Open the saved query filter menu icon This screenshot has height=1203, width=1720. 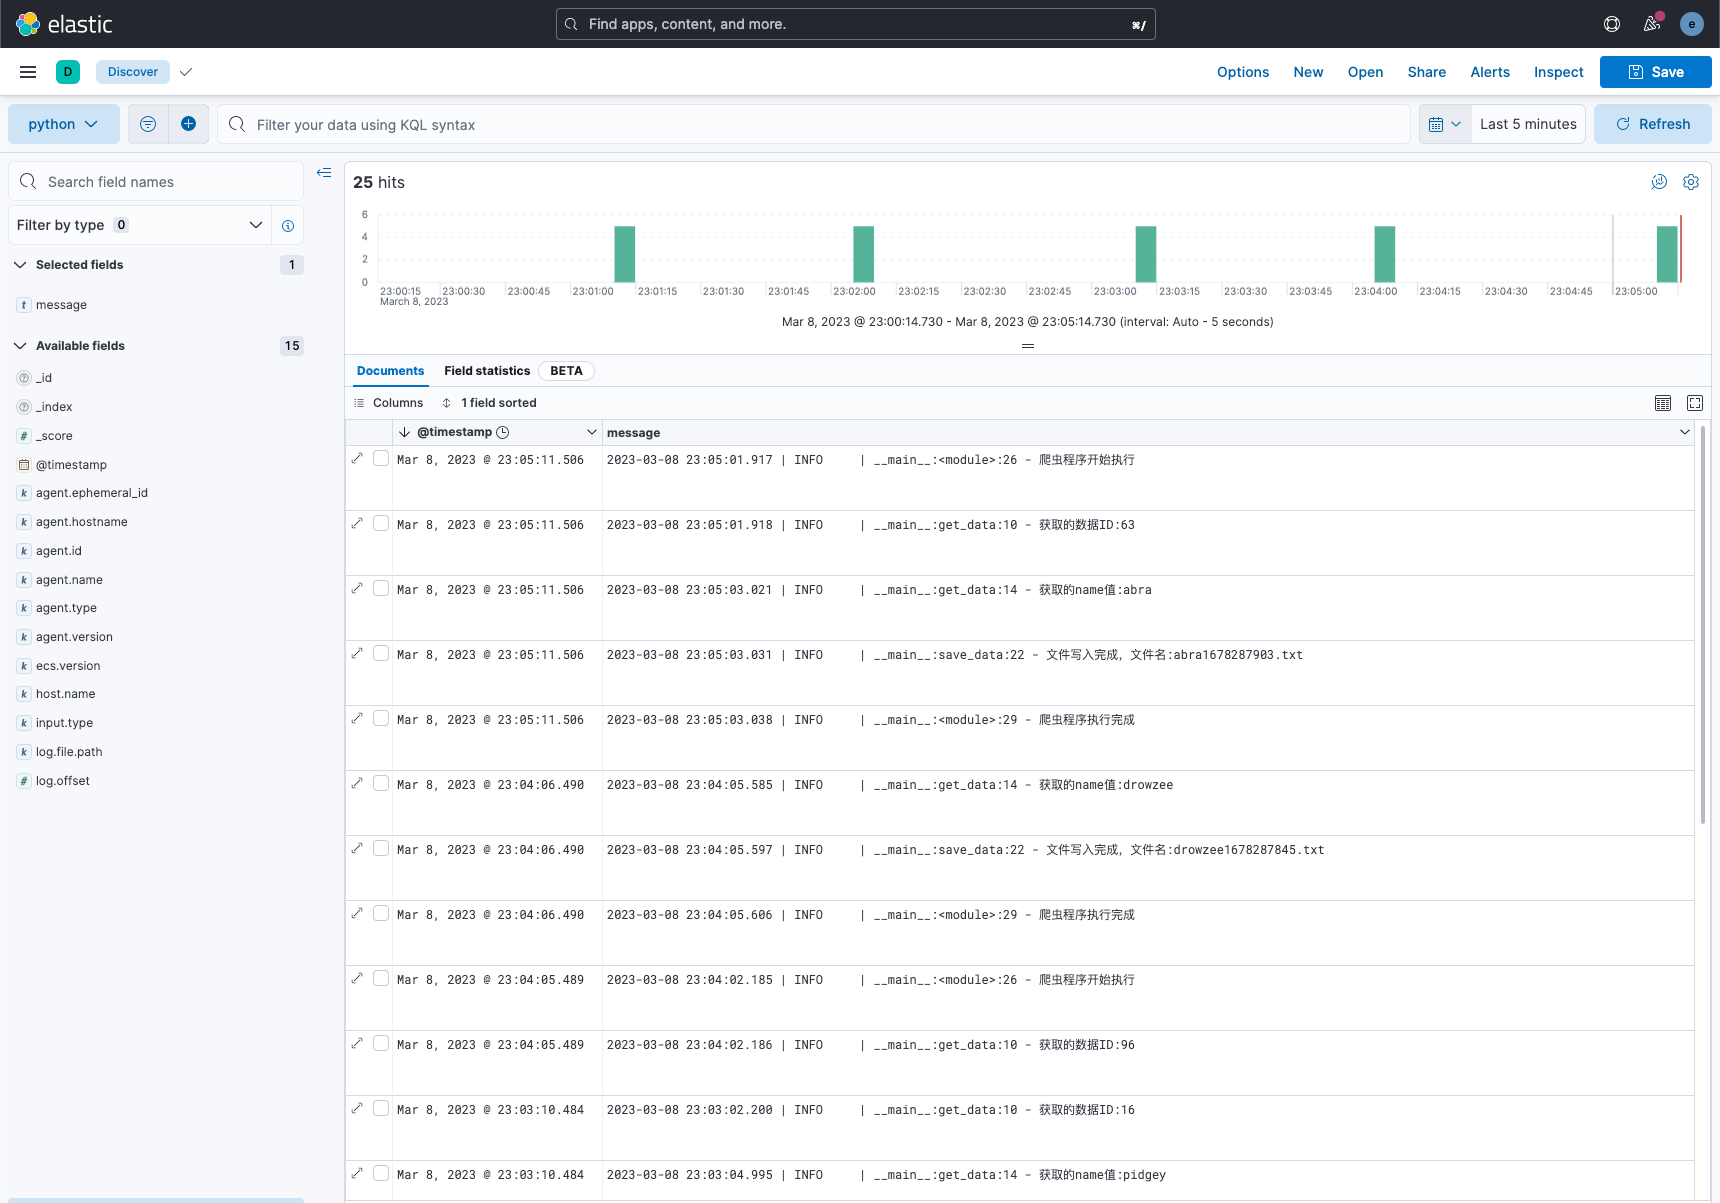[148, 124]
